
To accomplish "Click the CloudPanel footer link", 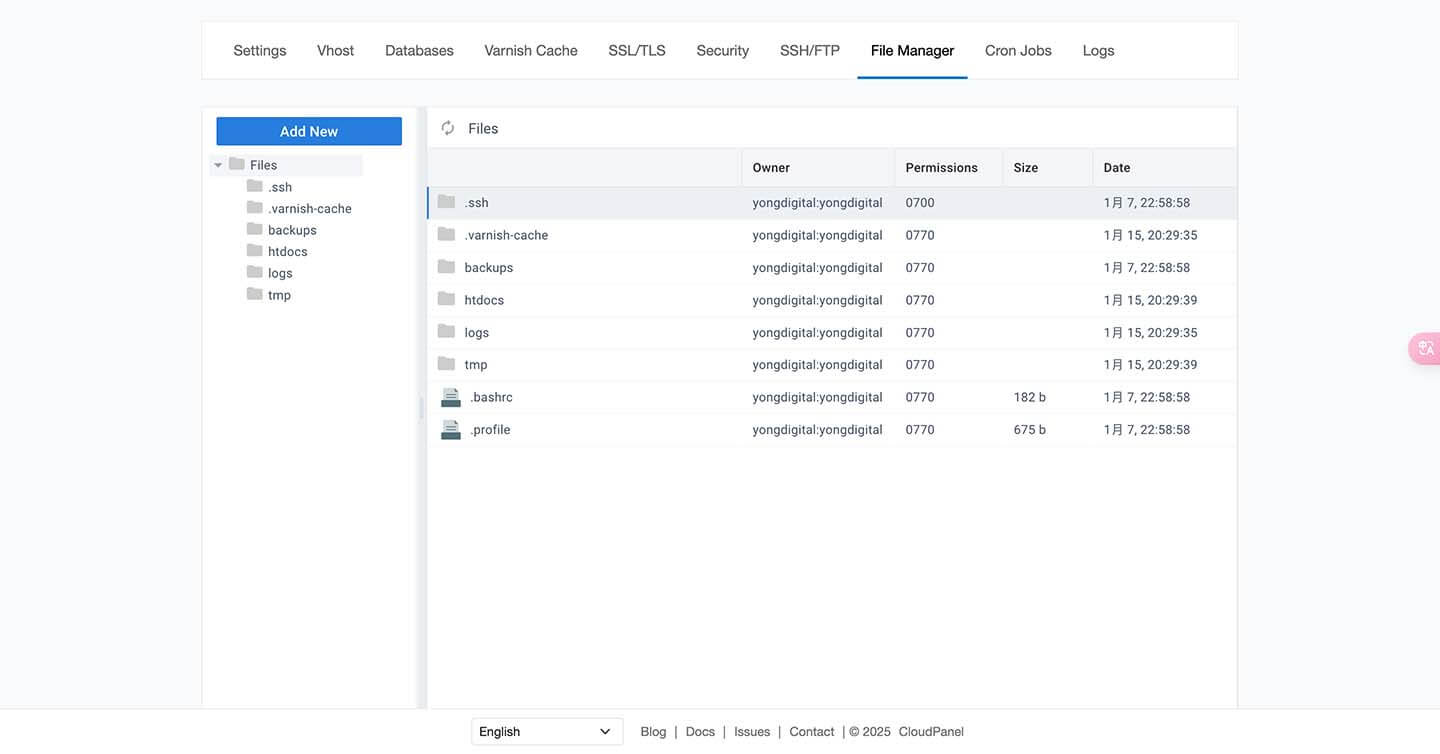I will 931,732.
